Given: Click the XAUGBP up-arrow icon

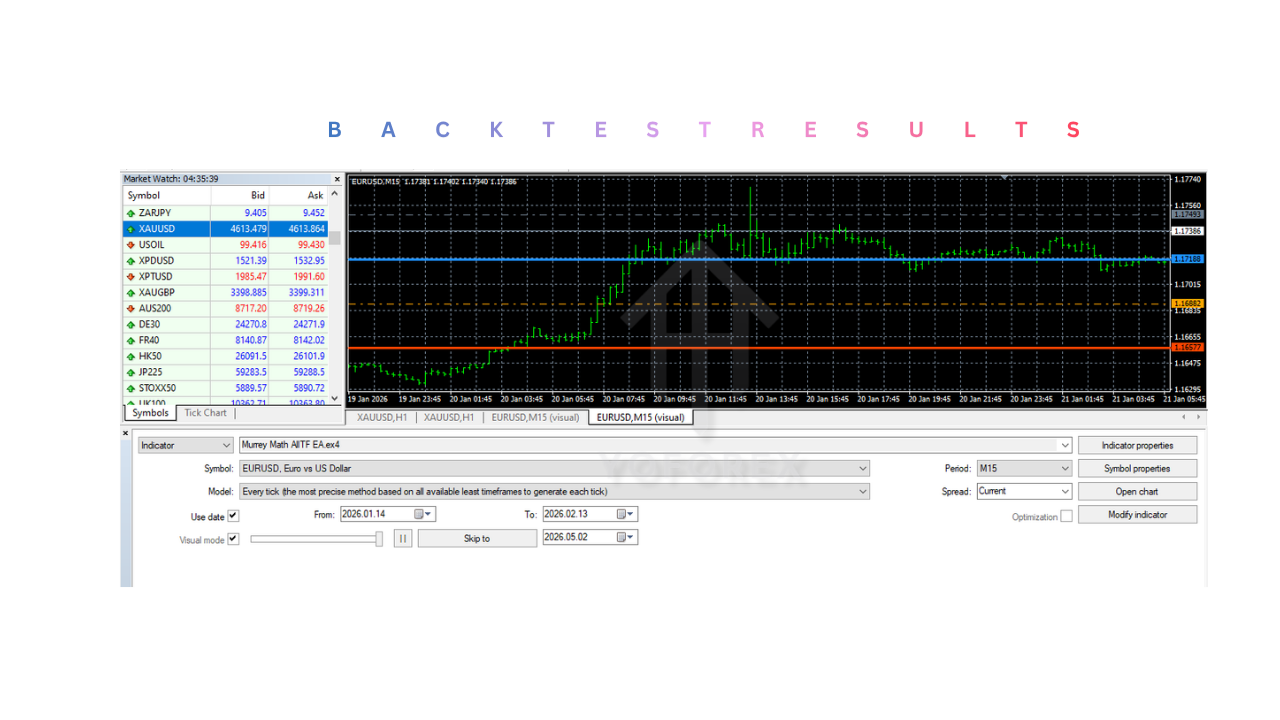Looking at the screenshot, I should (x=130, y=293).
